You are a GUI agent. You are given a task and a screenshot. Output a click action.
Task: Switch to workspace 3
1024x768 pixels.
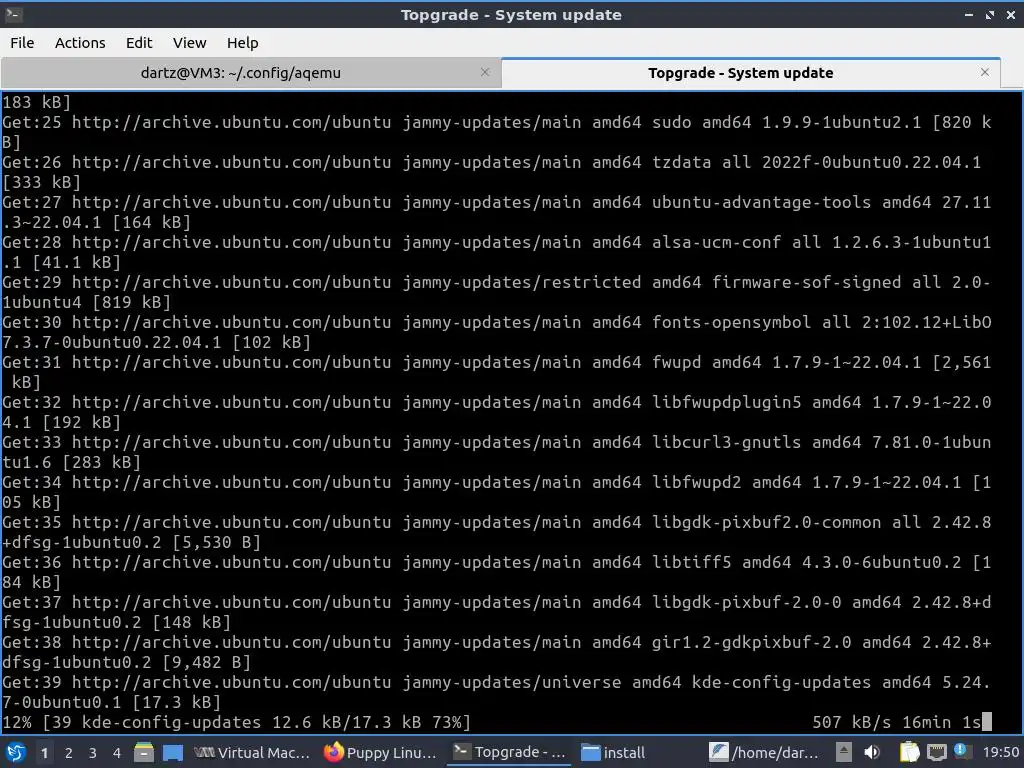(93, 753)
